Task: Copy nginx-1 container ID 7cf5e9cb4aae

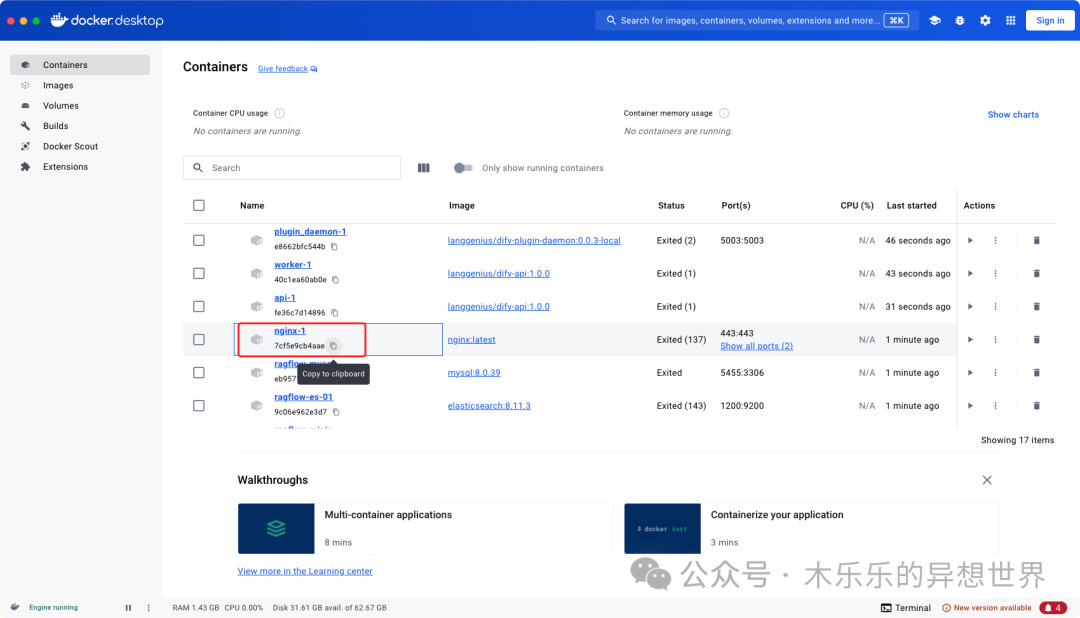Action: (333, 346)
